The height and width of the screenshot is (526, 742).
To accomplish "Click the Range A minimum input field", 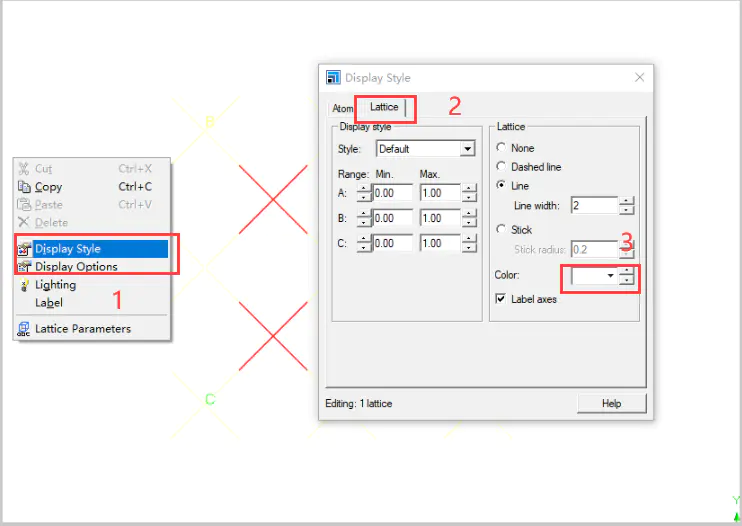I will click(x=392, y=193).
